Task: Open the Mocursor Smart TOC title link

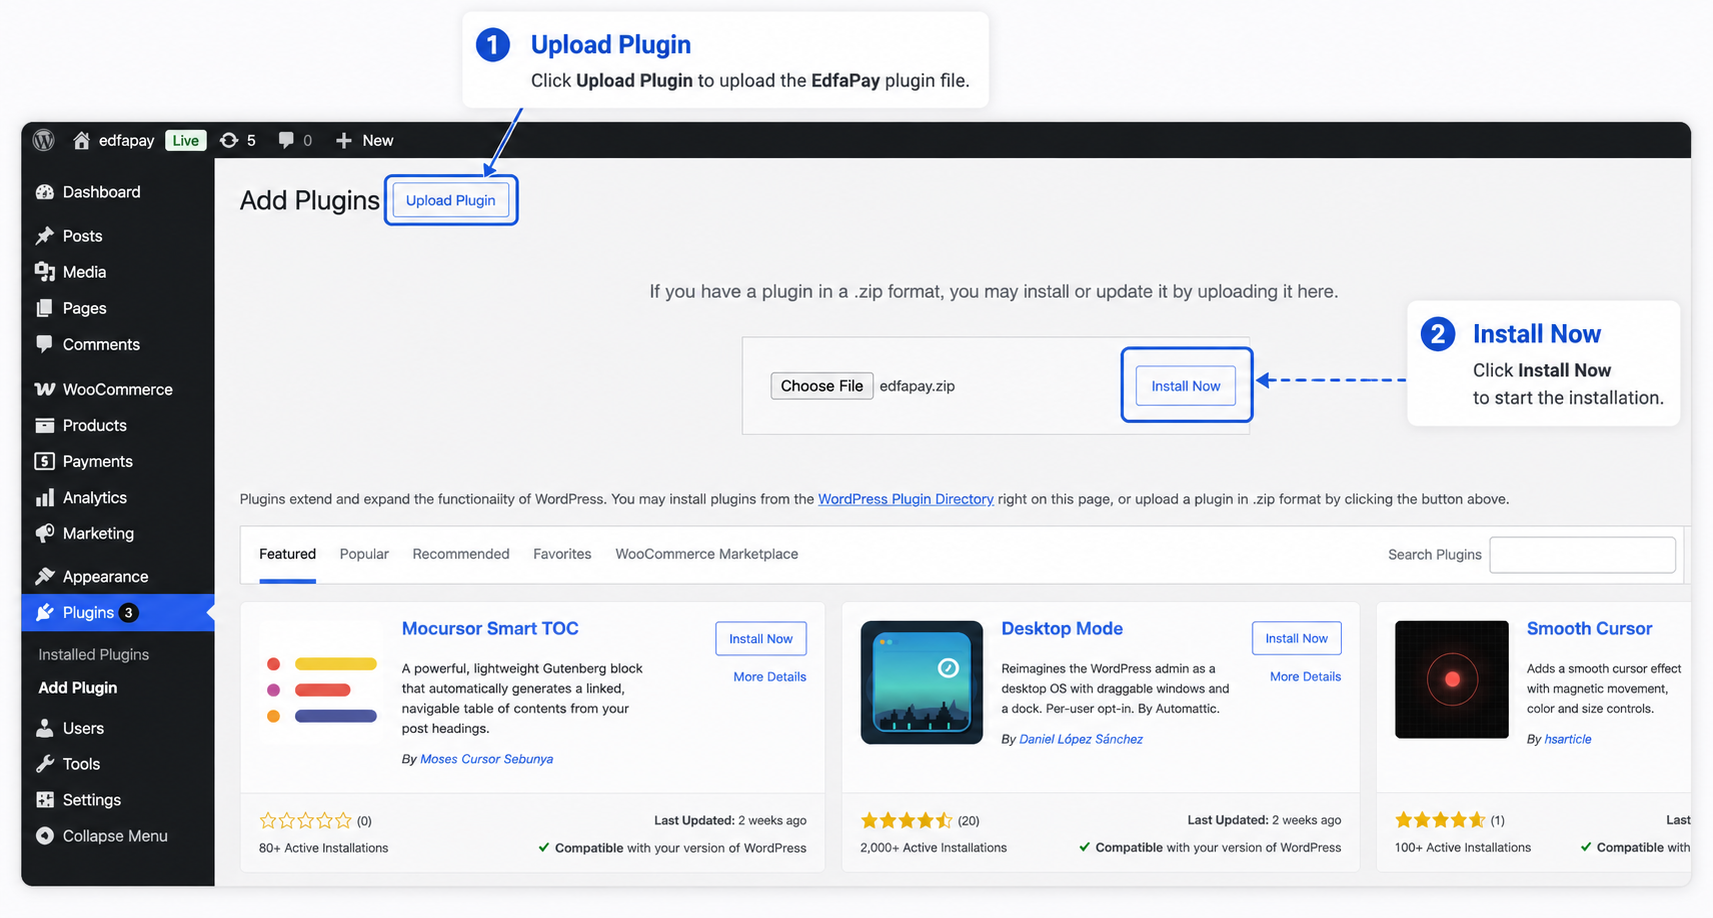Action: [x=490, y=629]
